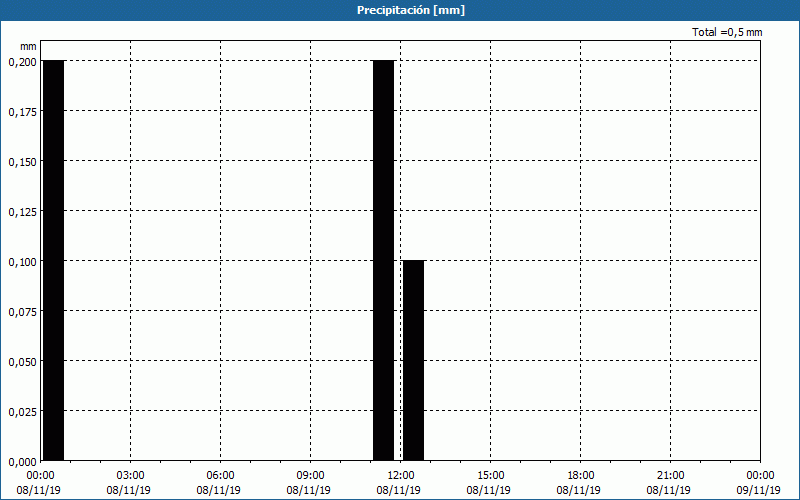Click the 0,025 y-axis label
Viewport: 800px width, 500px height.
pos(22,412)
